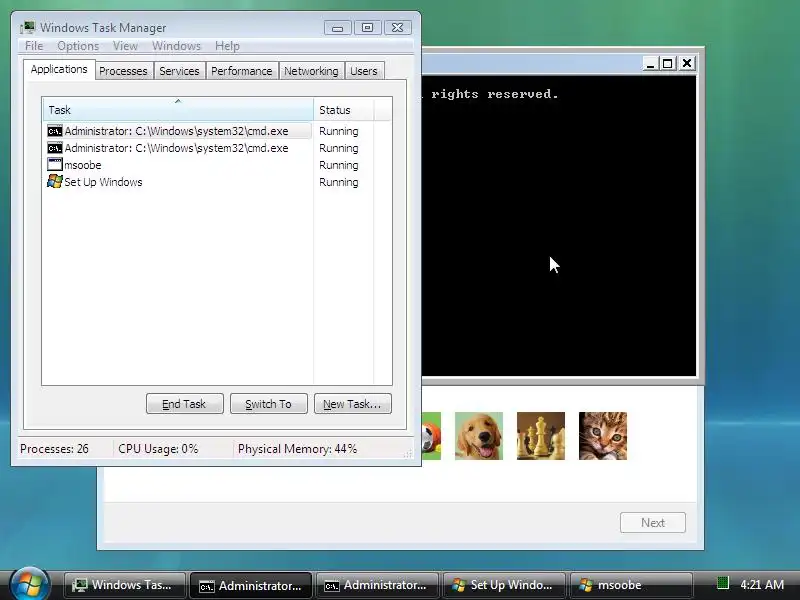Choose the golden retriever puppy picture
The image size is (800, 600).
tap(479, 436)
